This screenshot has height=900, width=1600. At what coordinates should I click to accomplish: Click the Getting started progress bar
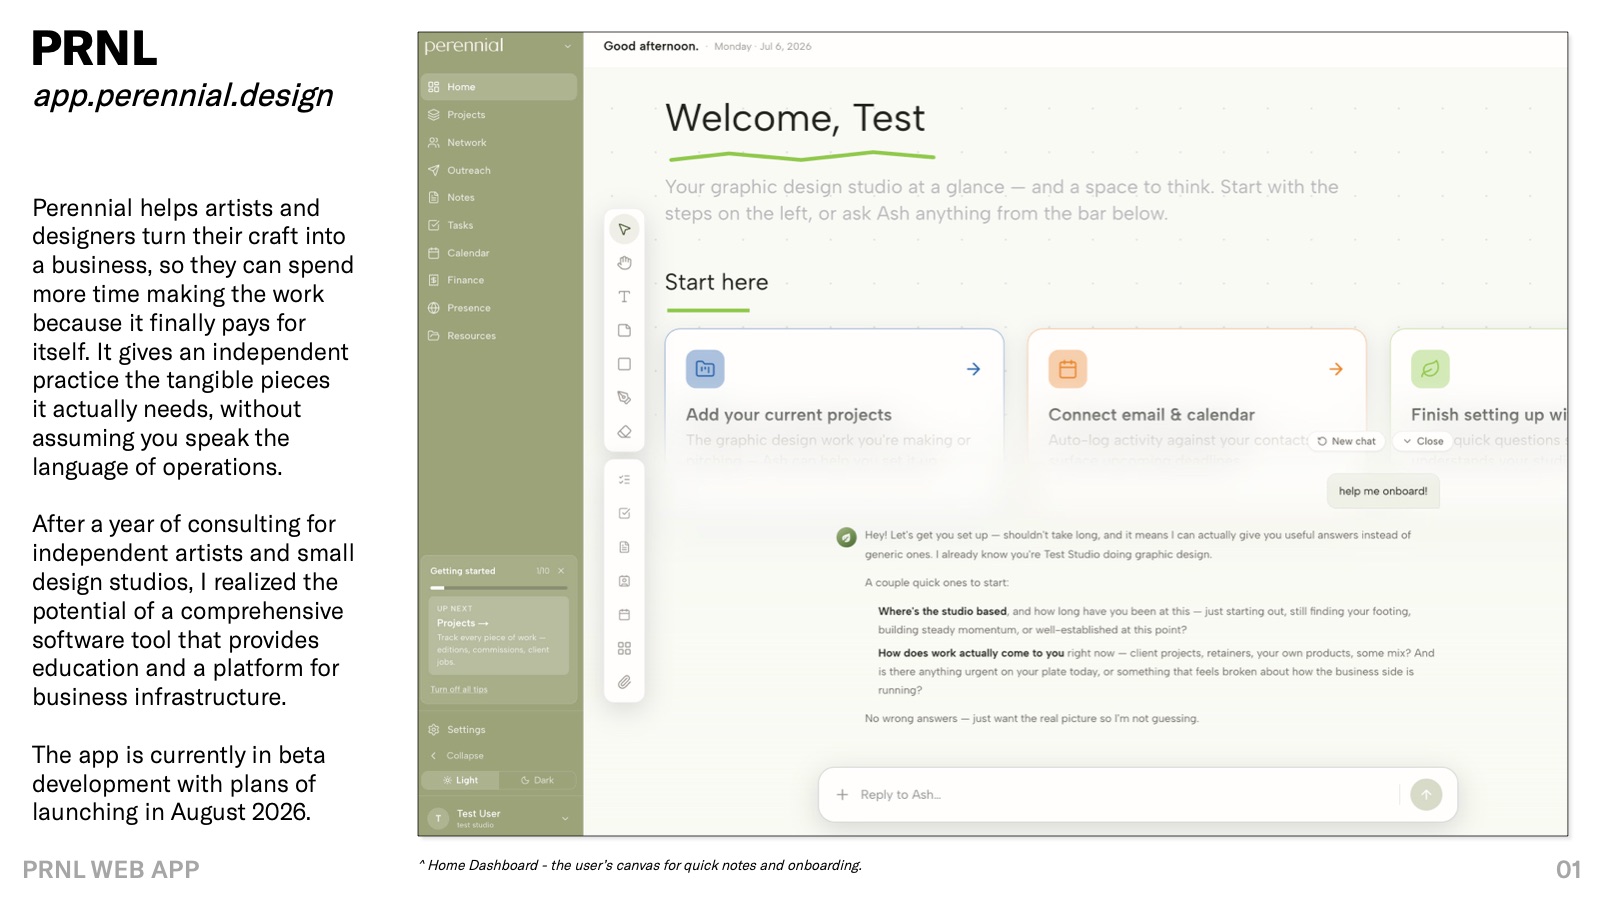point(498,588)
